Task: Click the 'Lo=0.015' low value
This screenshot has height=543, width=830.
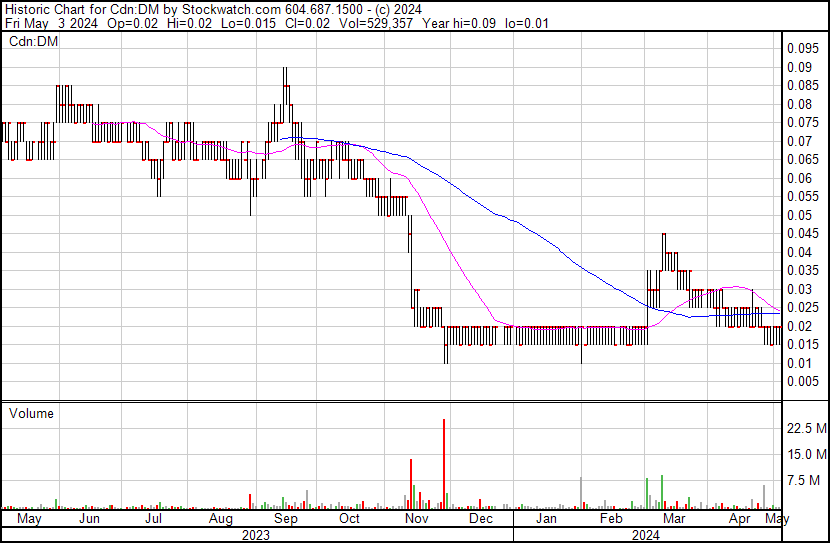Action: (x=249, y=24)
